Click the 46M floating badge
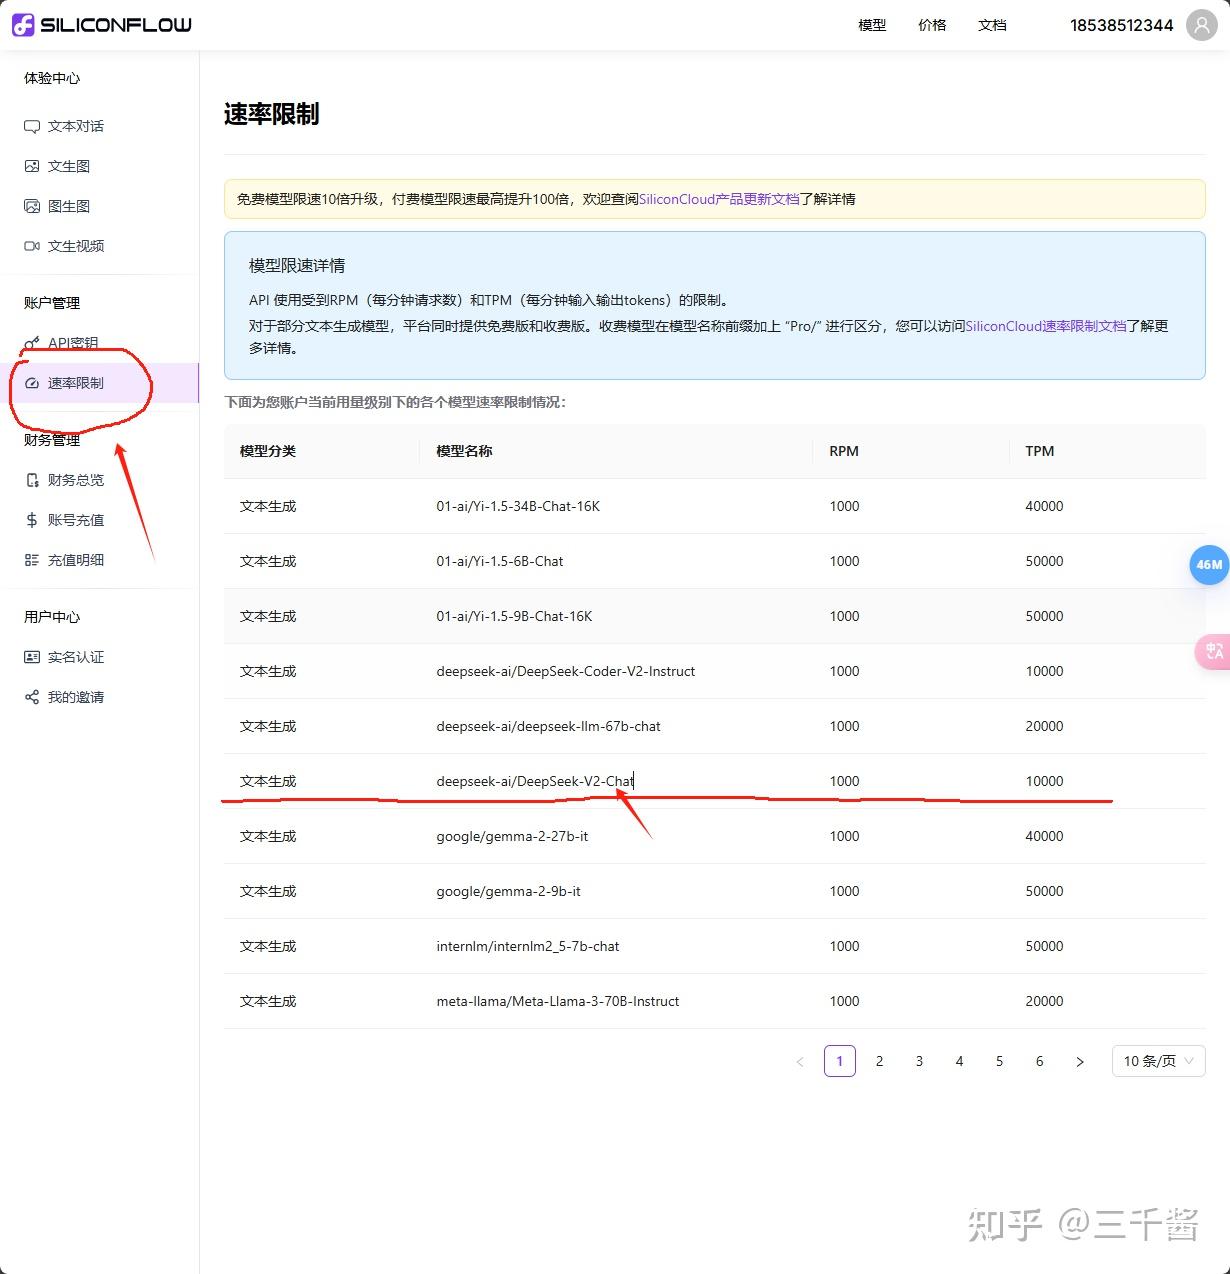Screen dimensions: 1230x1274 coord(1209,565)
